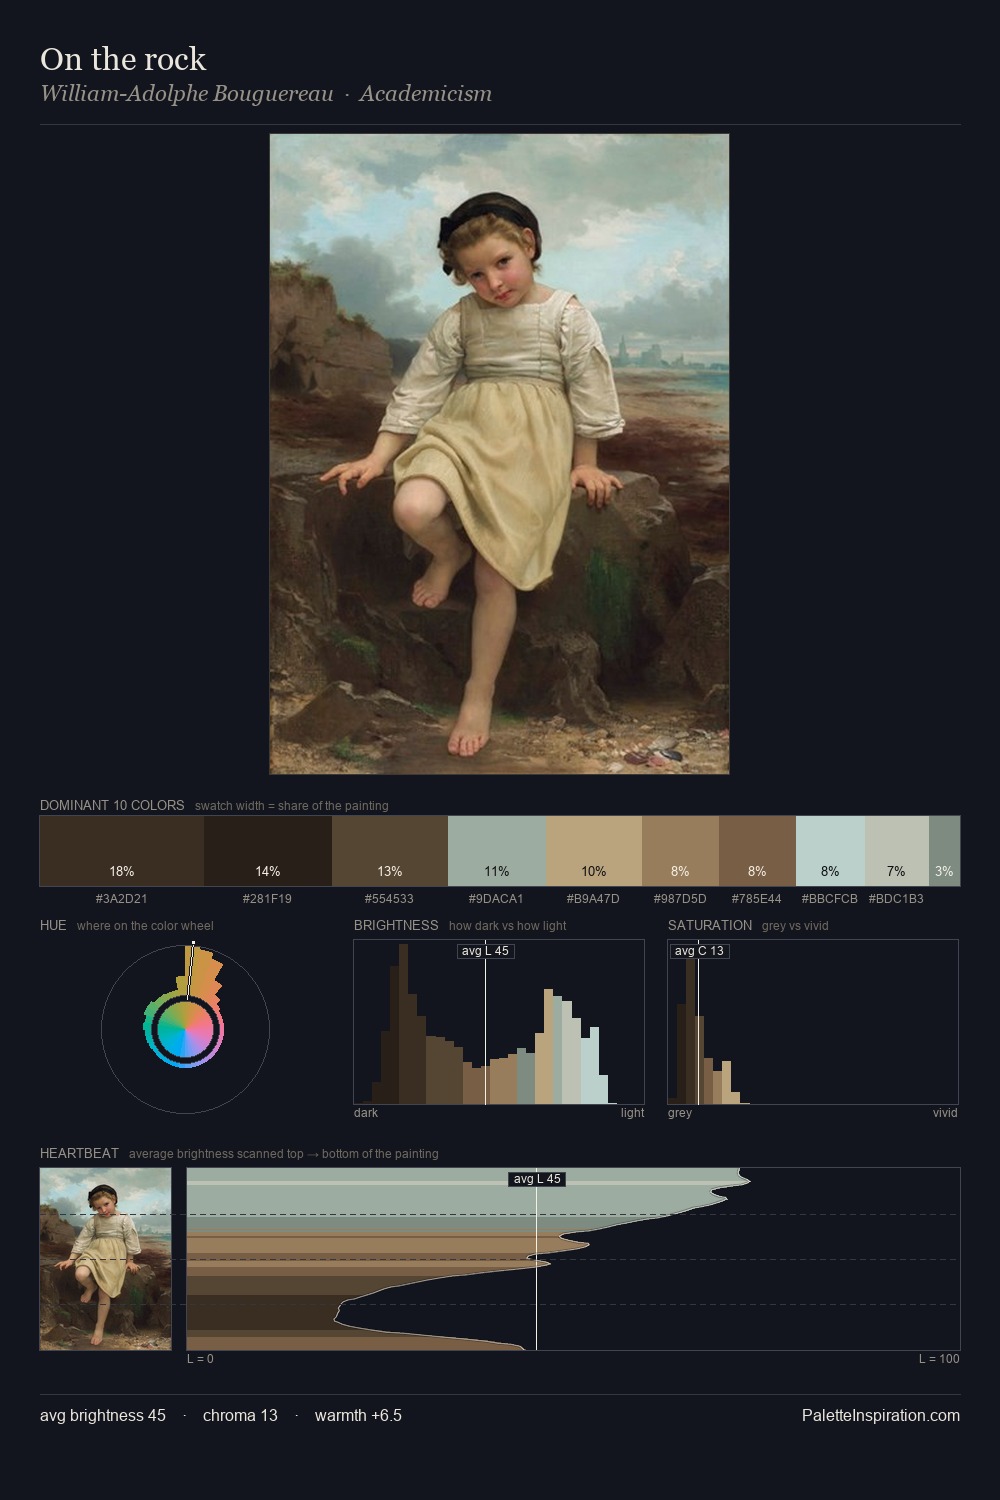
Task: Click the 7% light grey swatch #BDC1B3
Action: click(x=897, y=851)
